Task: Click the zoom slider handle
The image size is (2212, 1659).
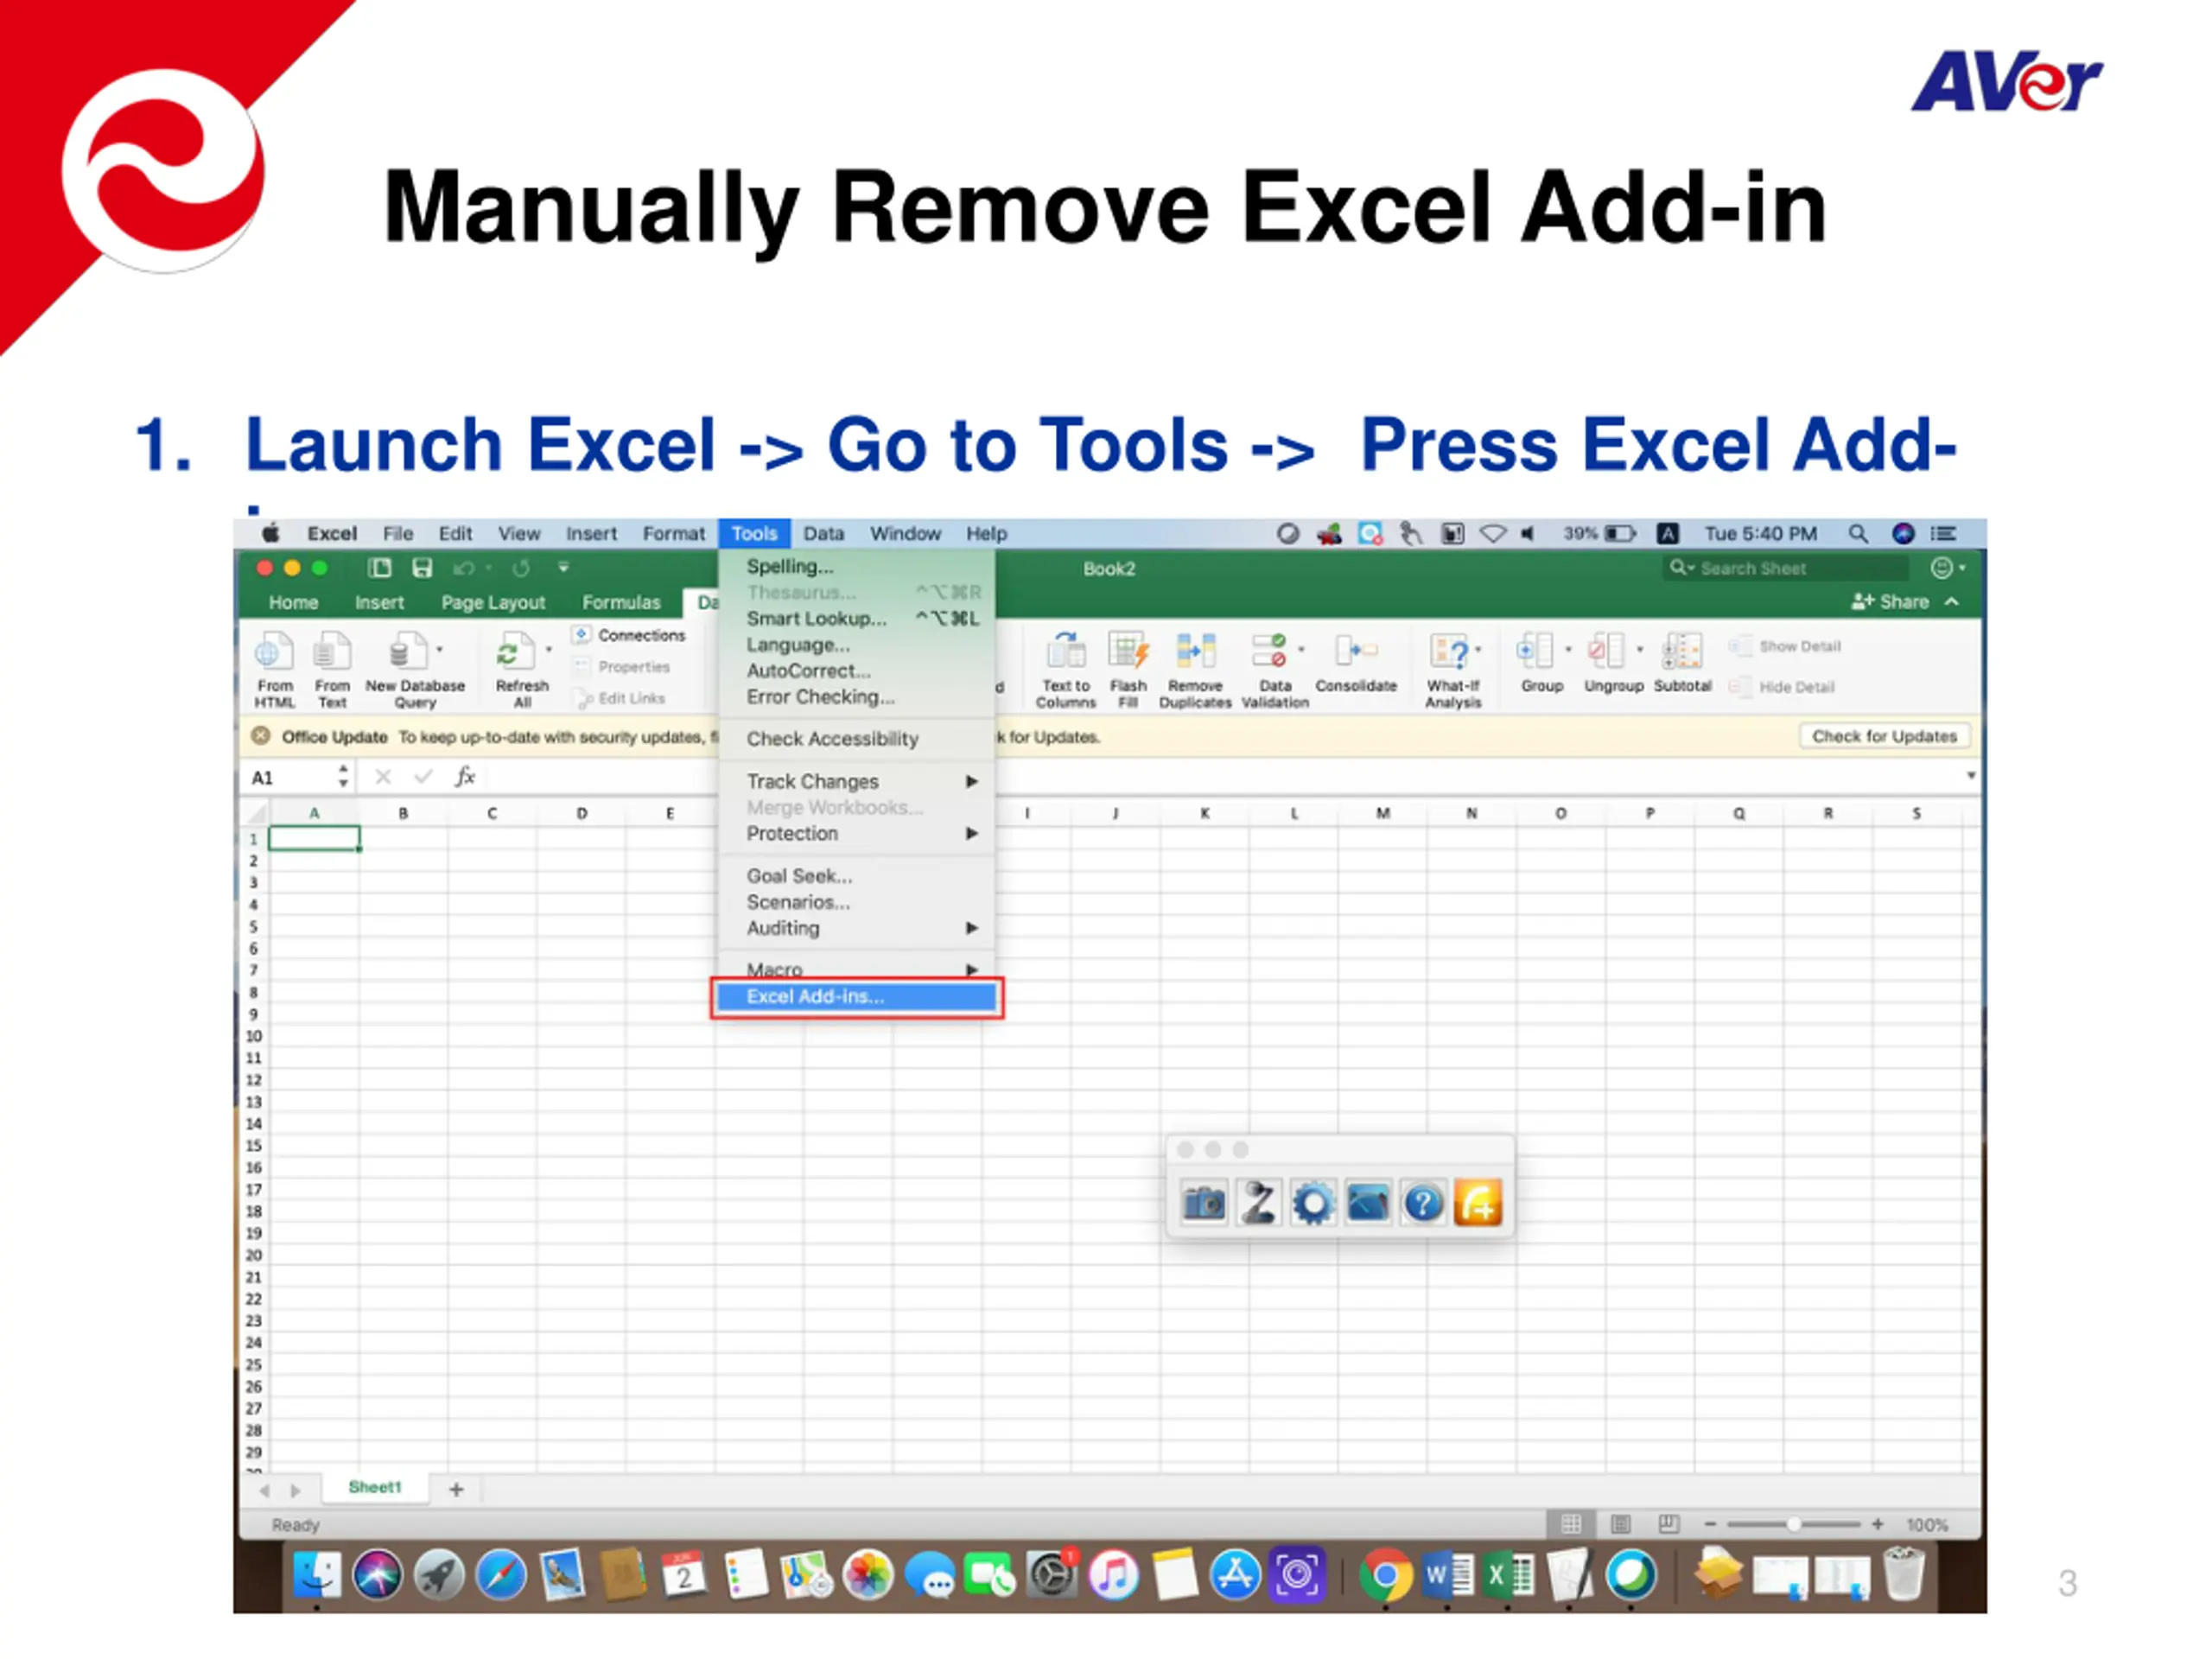Action: point(1795,1524)
